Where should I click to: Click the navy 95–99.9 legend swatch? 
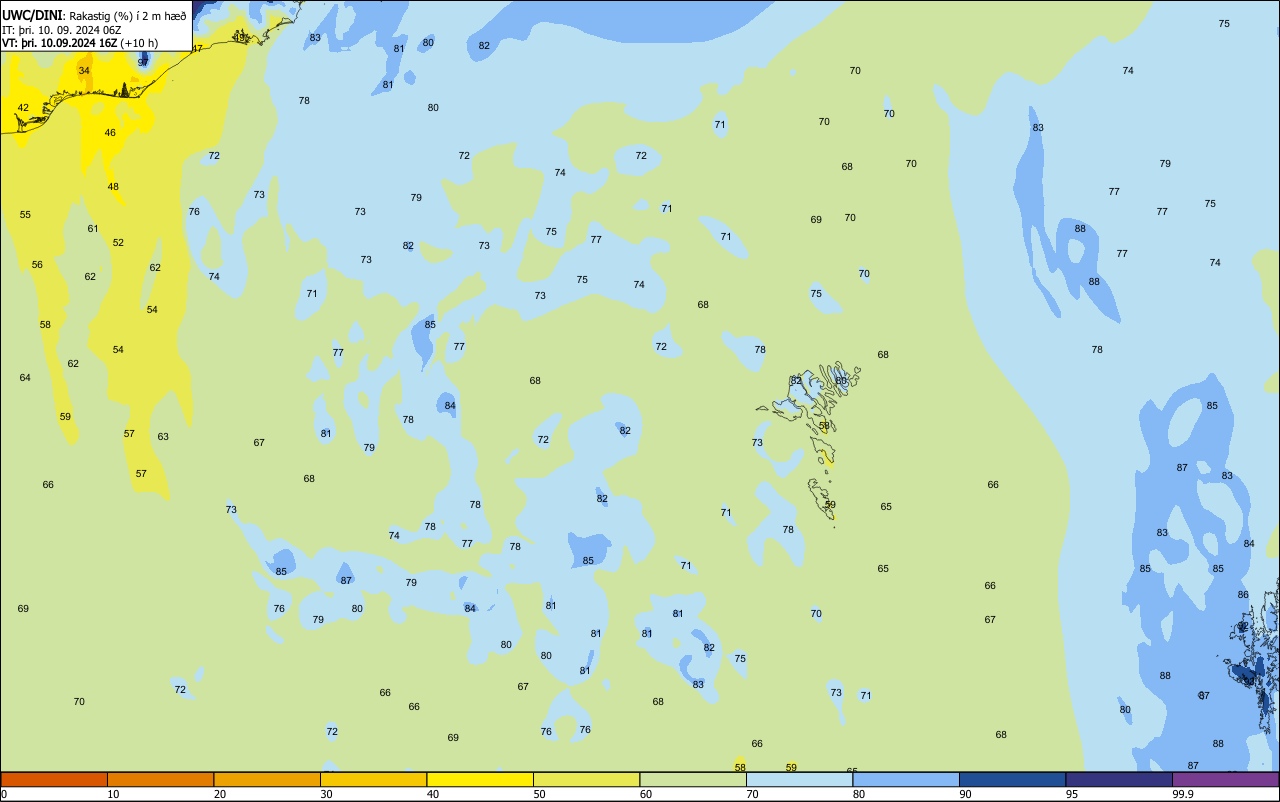pyautogui.click(x=1119, y=779)
